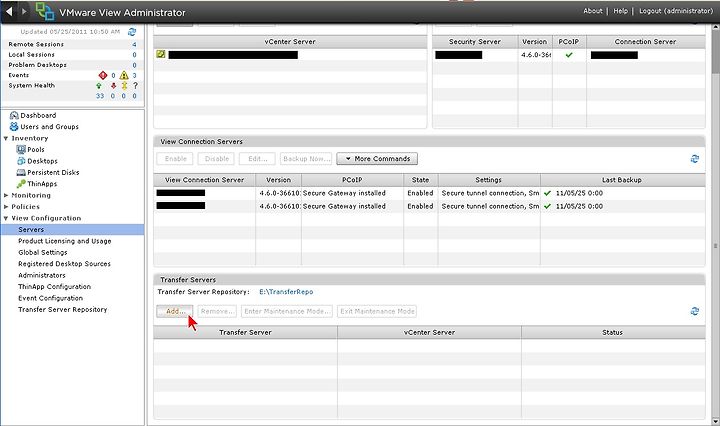
Task: Refresh the Transfer Servers list
Action: point(695,311)
